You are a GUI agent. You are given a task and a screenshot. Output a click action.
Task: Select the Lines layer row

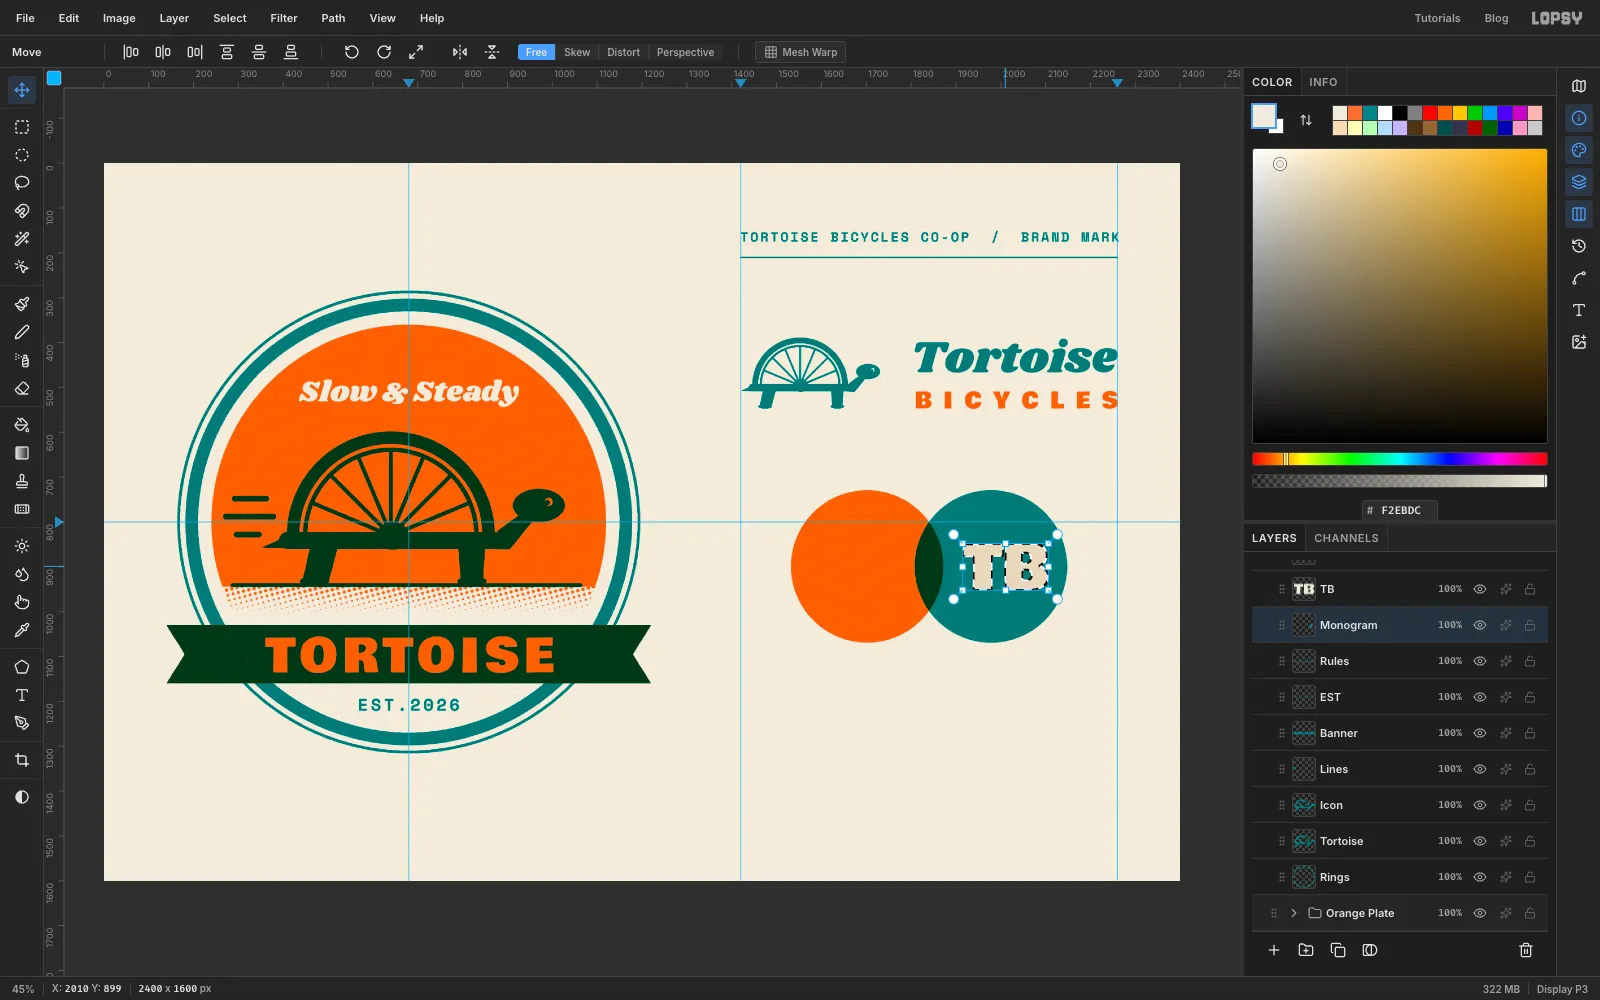[x=1400, y=769]
